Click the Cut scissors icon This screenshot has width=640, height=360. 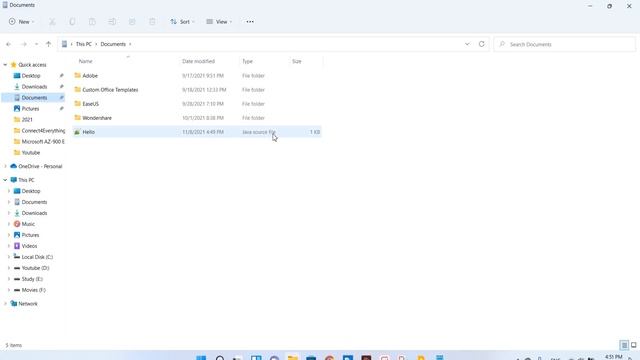52,22
